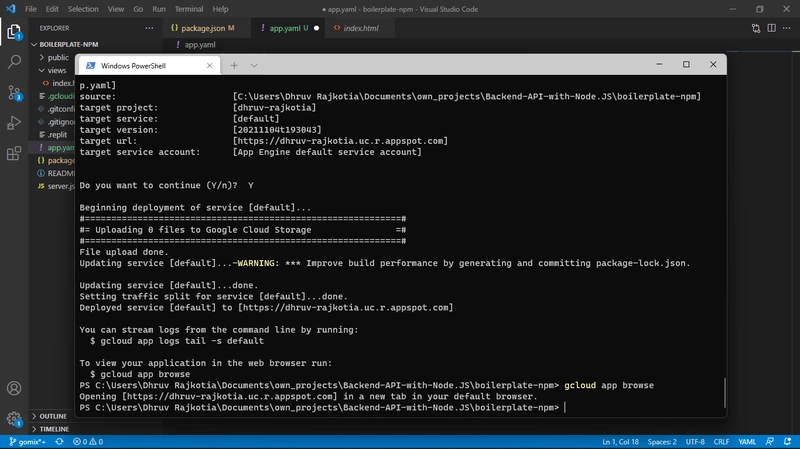Open notifications bell in status bar
This screenshot has height=449, width=800.
pos(788,442)
